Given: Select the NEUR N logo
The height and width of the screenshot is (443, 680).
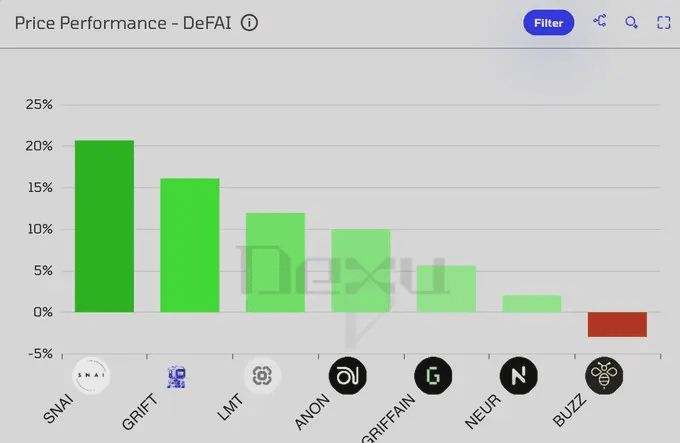Looking at the screenshot, I should (519, 375).
